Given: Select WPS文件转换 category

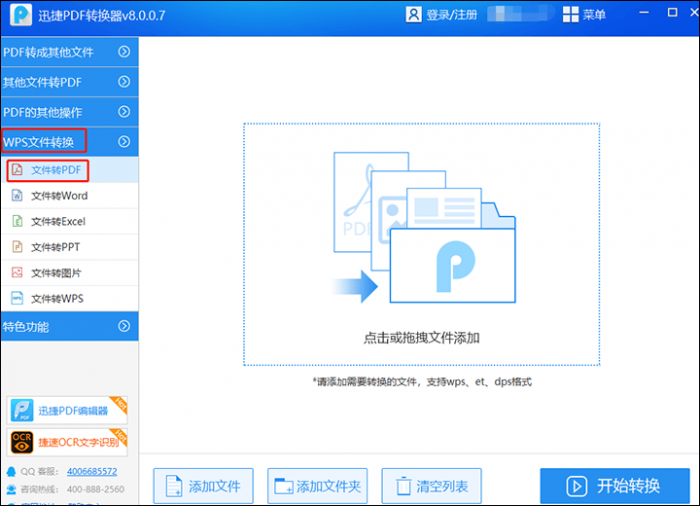Looking at the screenshot, I should click(70, 142).
